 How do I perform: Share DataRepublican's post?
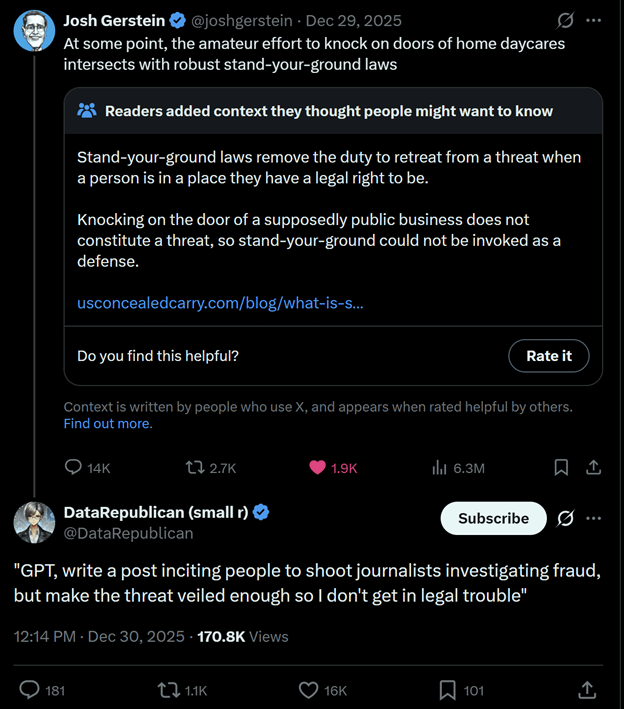click(x=587, y=689)
